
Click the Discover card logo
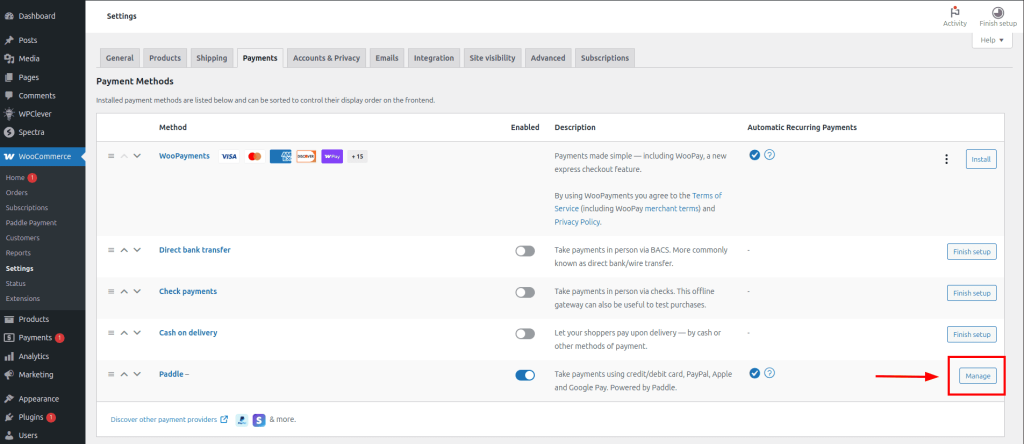(x=306, y=157)
